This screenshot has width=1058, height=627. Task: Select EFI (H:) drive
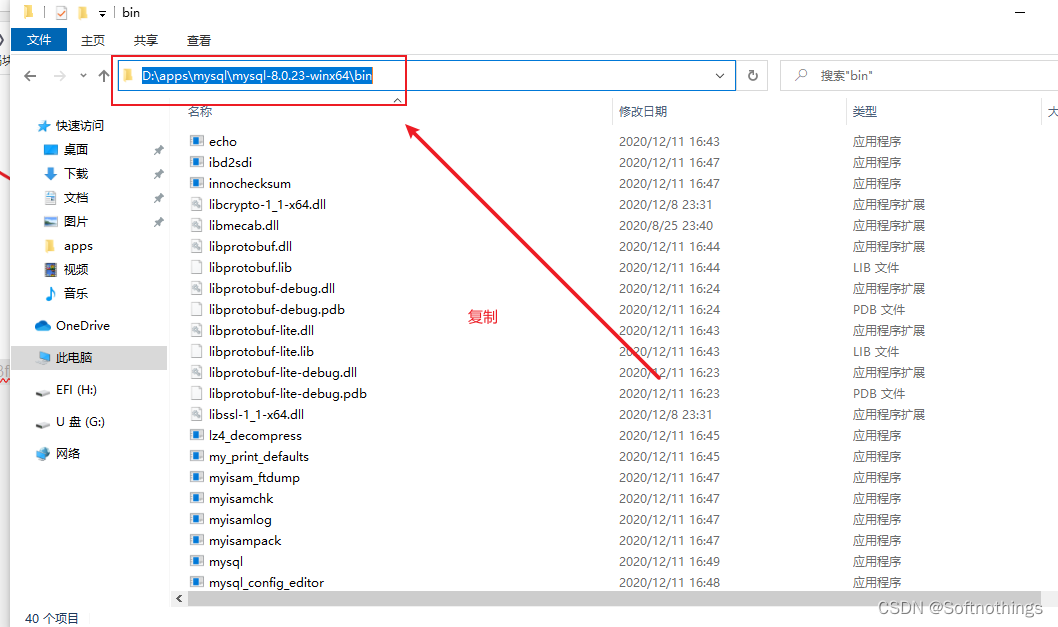(76, 389)
